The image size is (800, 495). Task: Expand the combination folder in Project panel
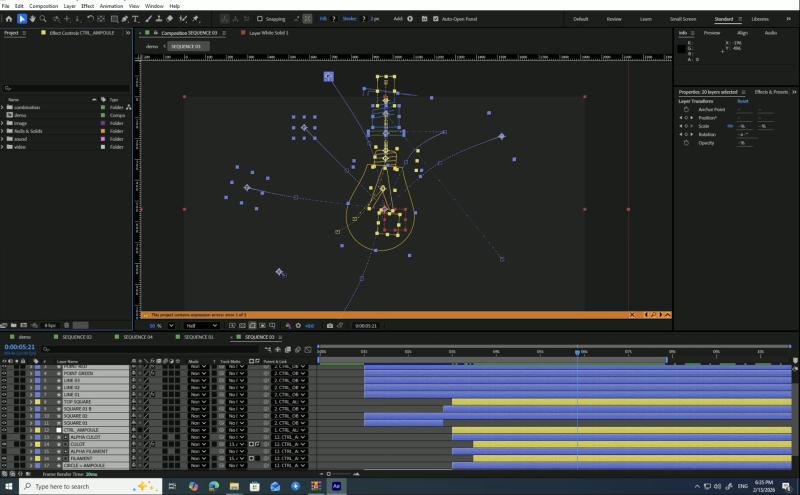pyautogui.click(x=3, y=108)
